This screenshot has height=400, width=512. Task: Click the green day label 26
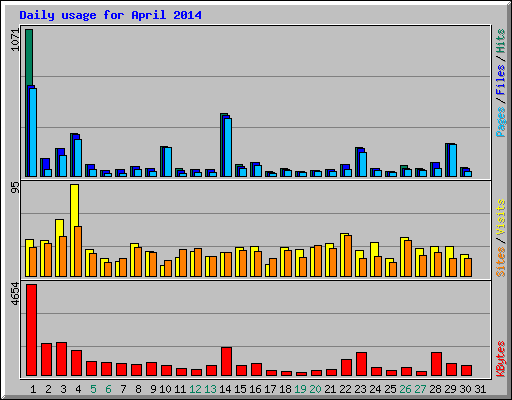coord(405,389)
